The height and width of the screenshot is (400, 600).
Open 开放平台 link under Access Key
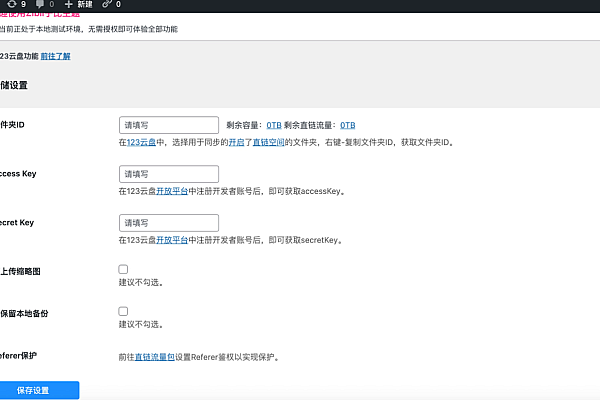tap(172, 191)
